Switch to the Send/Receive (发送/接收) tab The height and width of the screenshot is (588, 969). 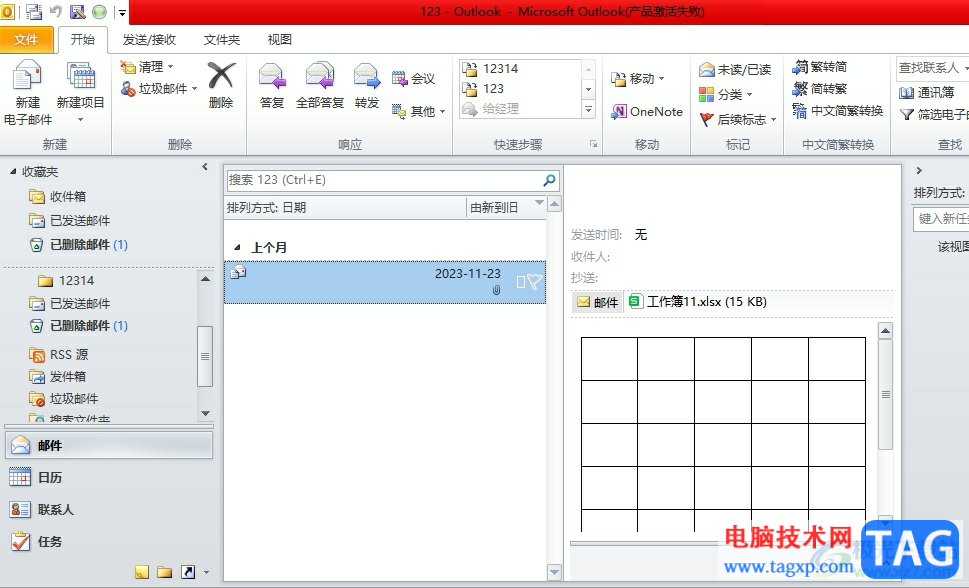point(149,40)
